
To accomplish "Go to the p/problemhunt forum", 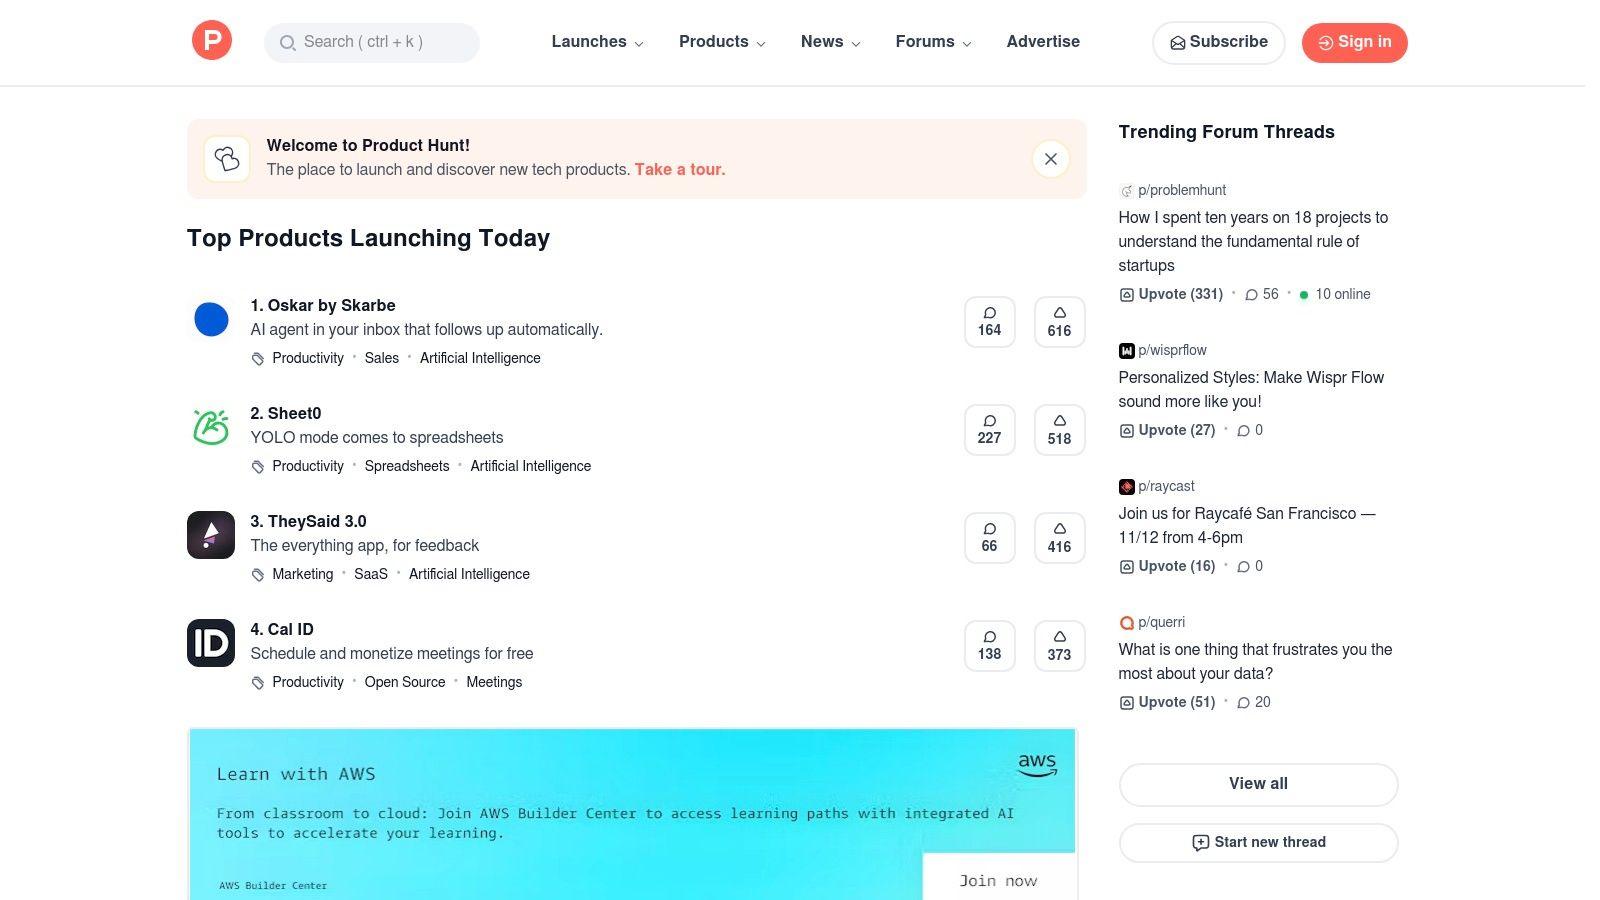I will click(1182, 190).
